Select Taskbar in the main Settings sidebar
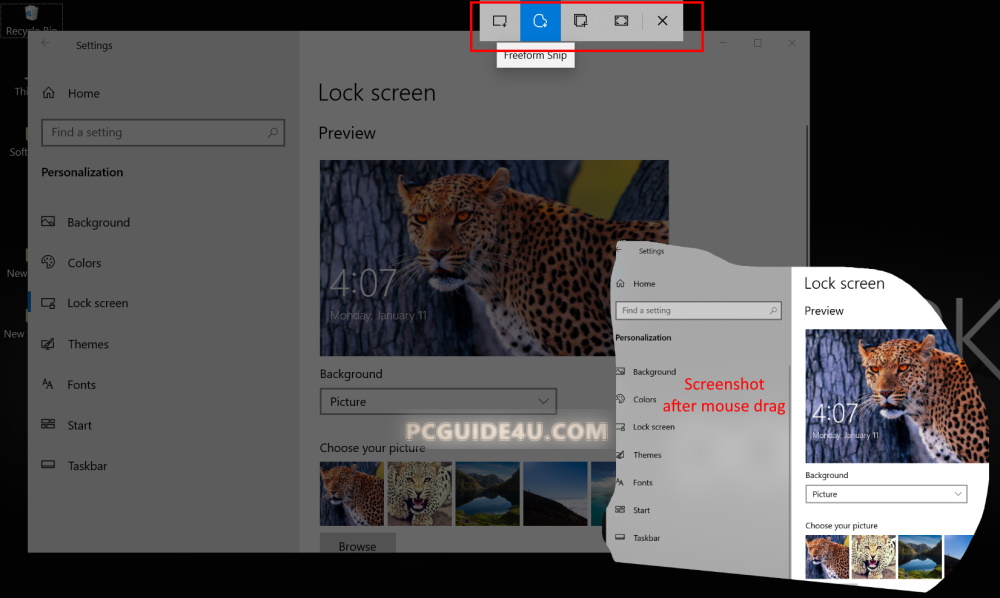Image resolution: width=1000 pixels, height=598 pixels. click(87, 465)
